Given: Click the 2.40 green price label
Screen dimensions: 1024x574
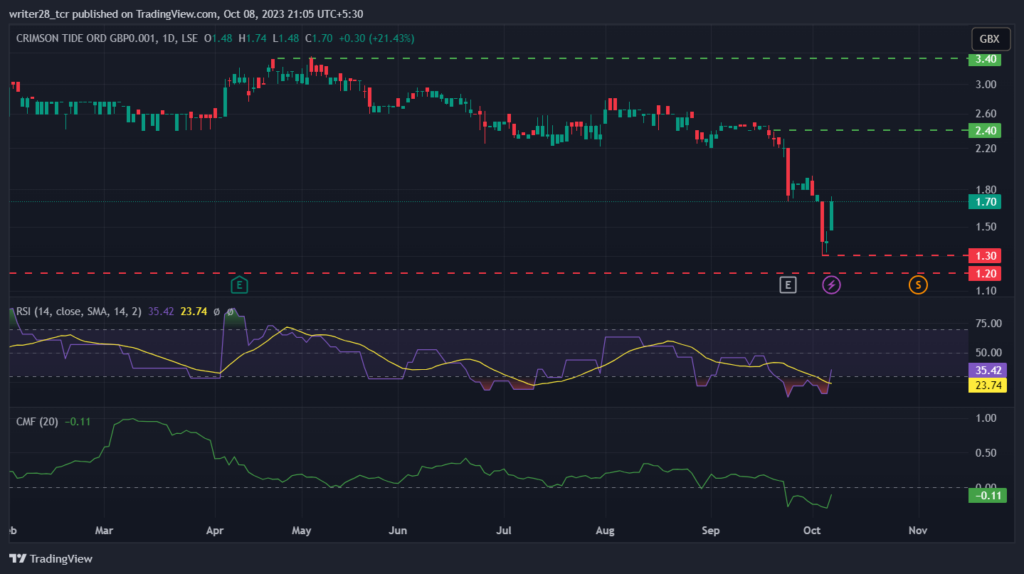Looking at the screenshot, I should 984,131.
